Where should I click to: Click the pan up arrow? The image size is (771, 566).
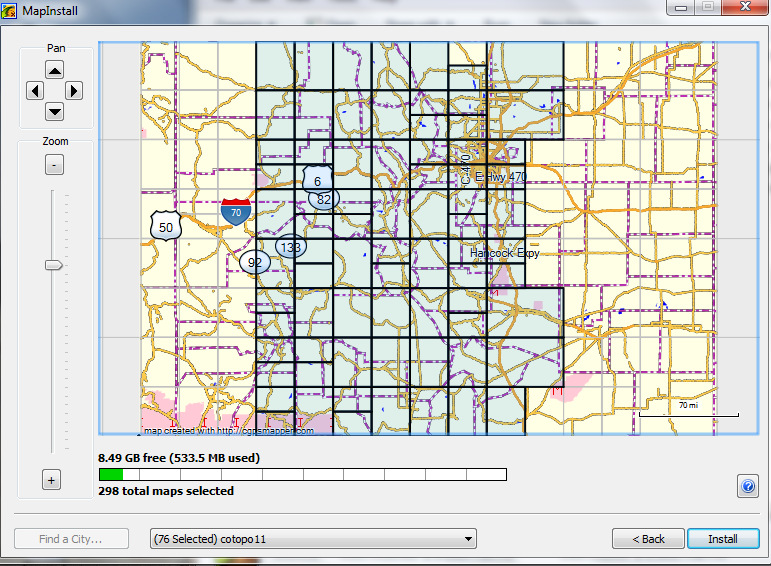coord(55,69)
